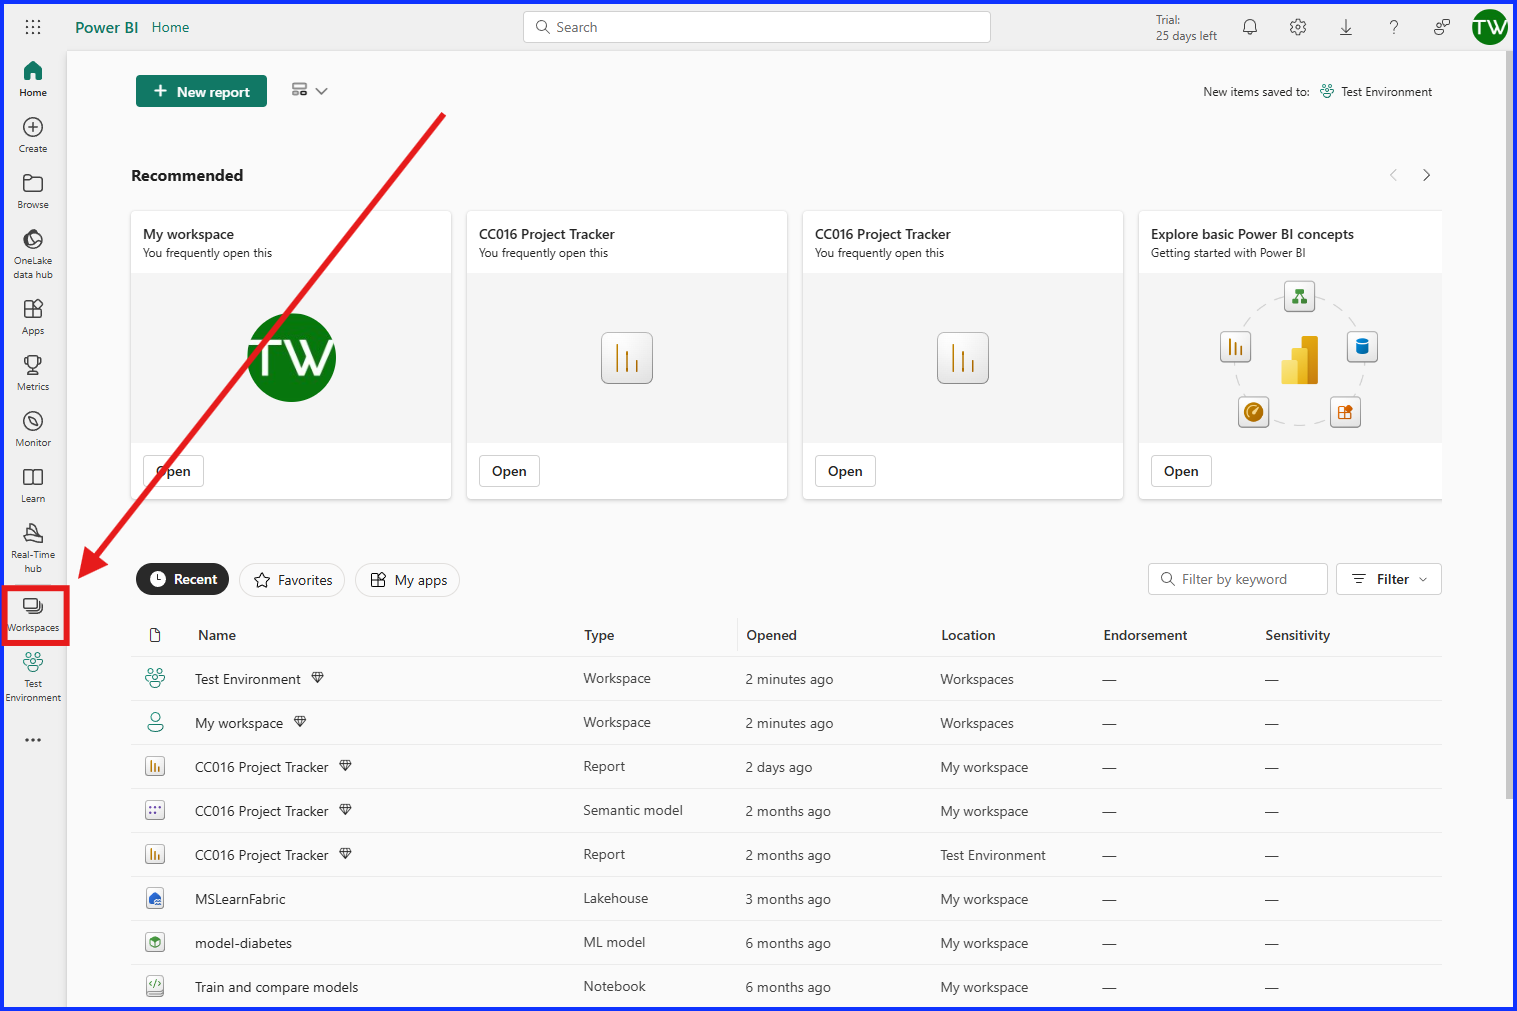Expand the Filter dropdown

pos(1388,578)
